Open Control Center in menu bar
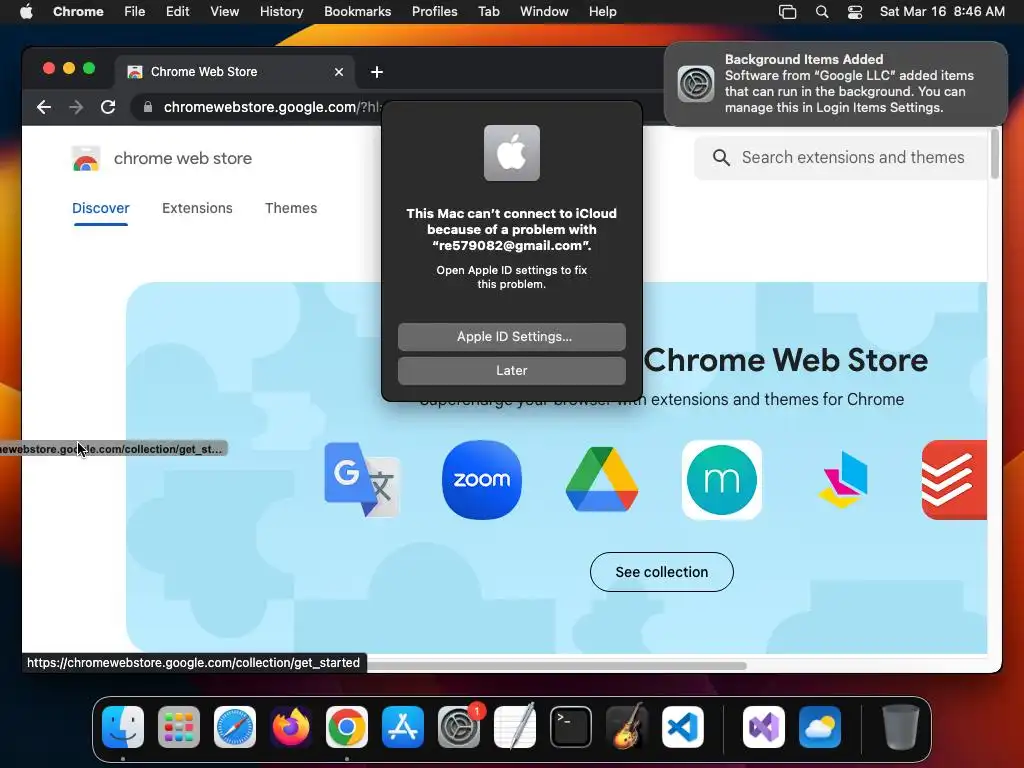This screenshot has height=768, width=1024. [855, 12]
